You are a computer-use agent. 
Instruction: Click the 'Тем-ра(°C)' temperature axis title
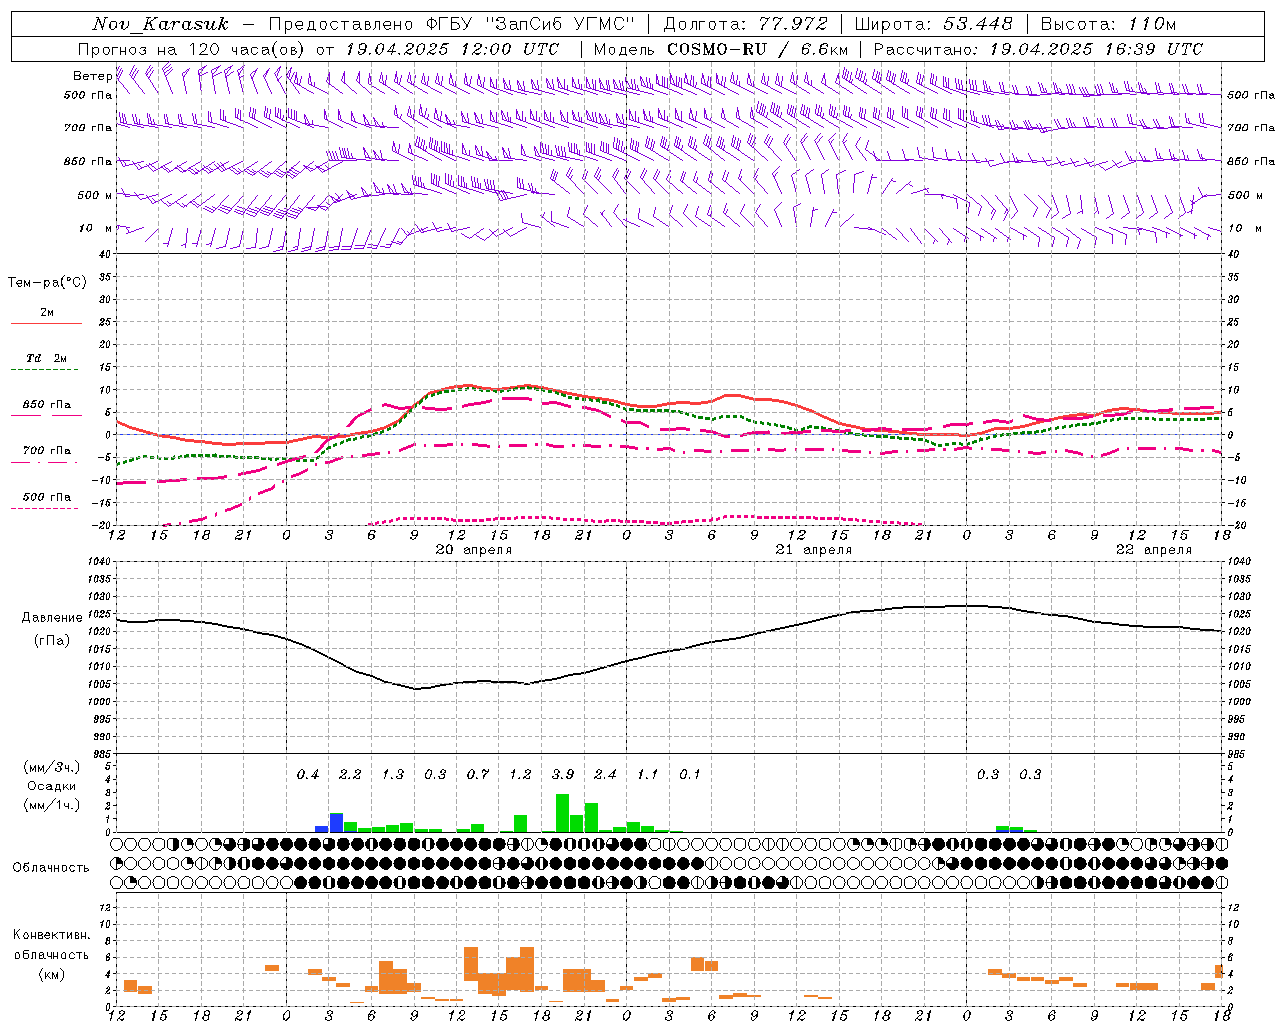pos(47,282)
